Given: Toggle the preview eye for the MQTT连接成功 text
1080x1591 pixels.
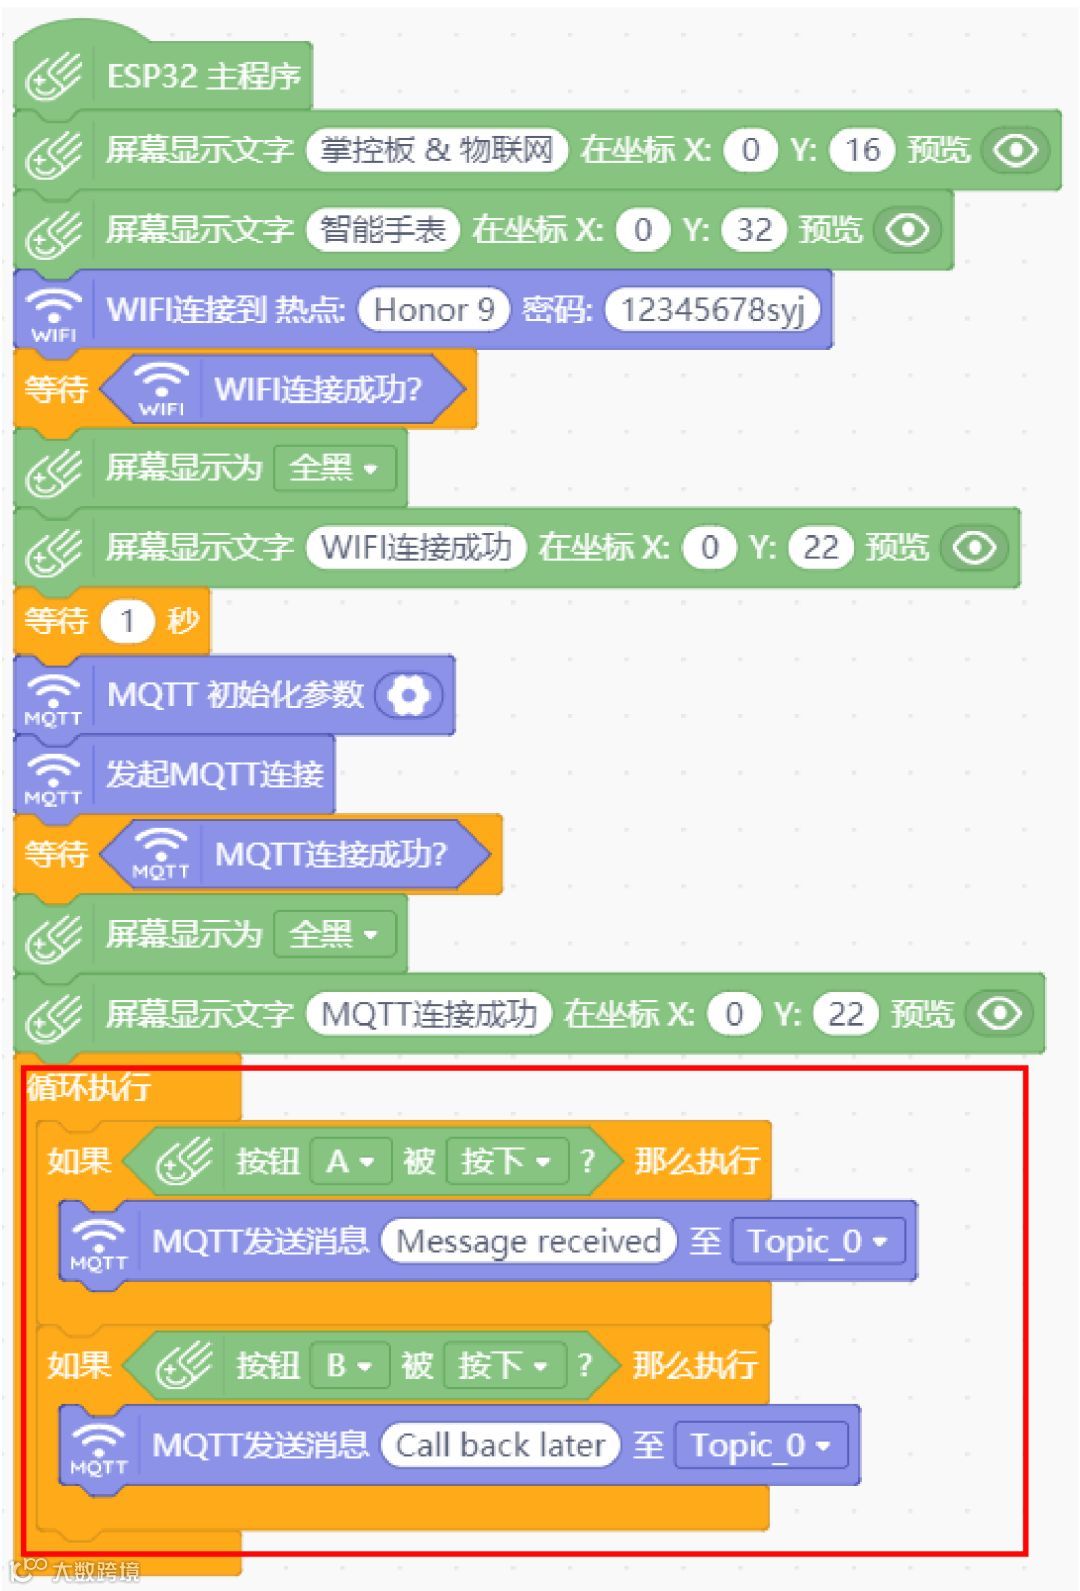Looking at the screenshot, I should [1000, 1014].
